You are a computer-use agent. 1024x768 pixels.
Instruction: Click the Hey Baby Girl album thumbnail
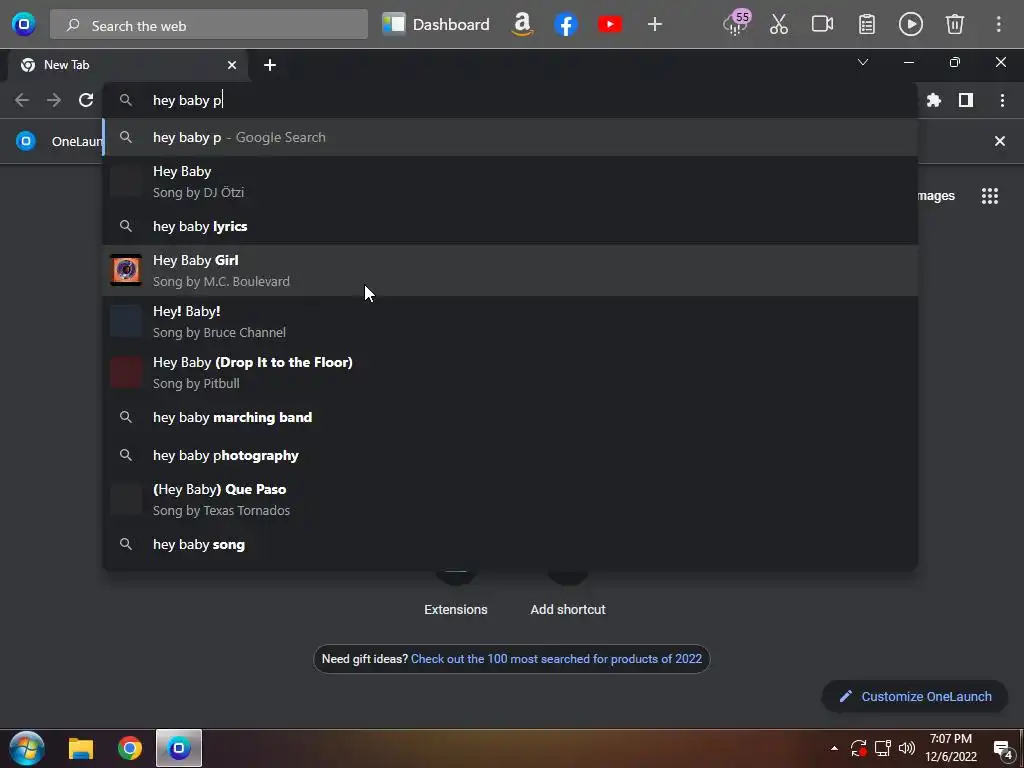pos(125,270)
